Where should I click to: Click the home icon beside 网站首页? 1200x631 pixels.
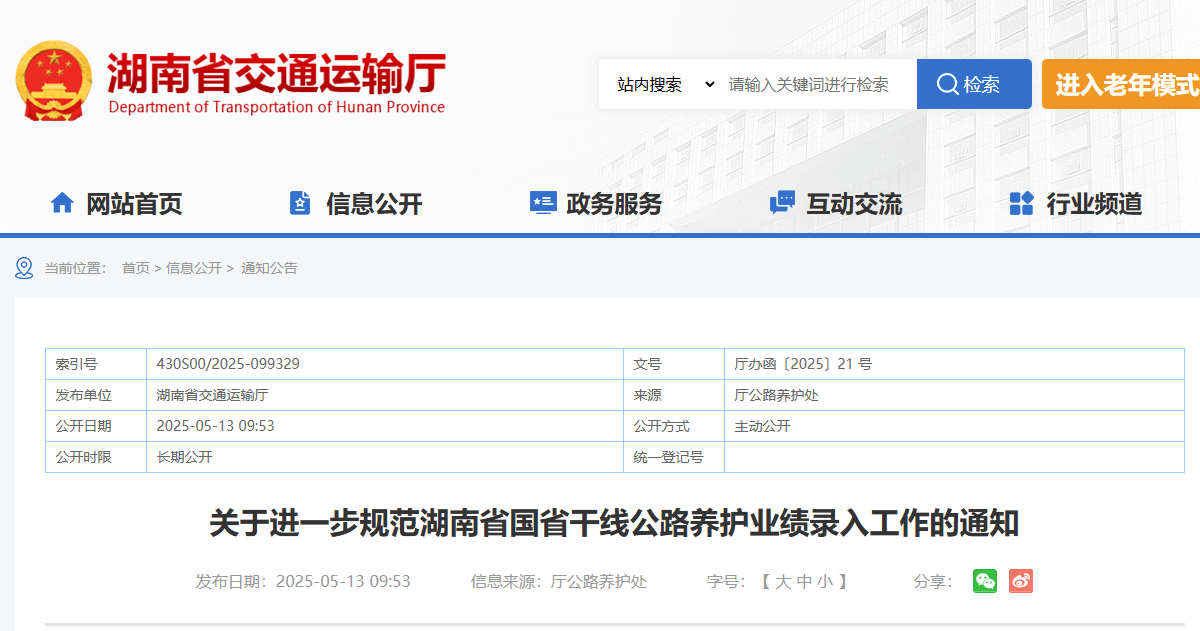coord(62,204)
